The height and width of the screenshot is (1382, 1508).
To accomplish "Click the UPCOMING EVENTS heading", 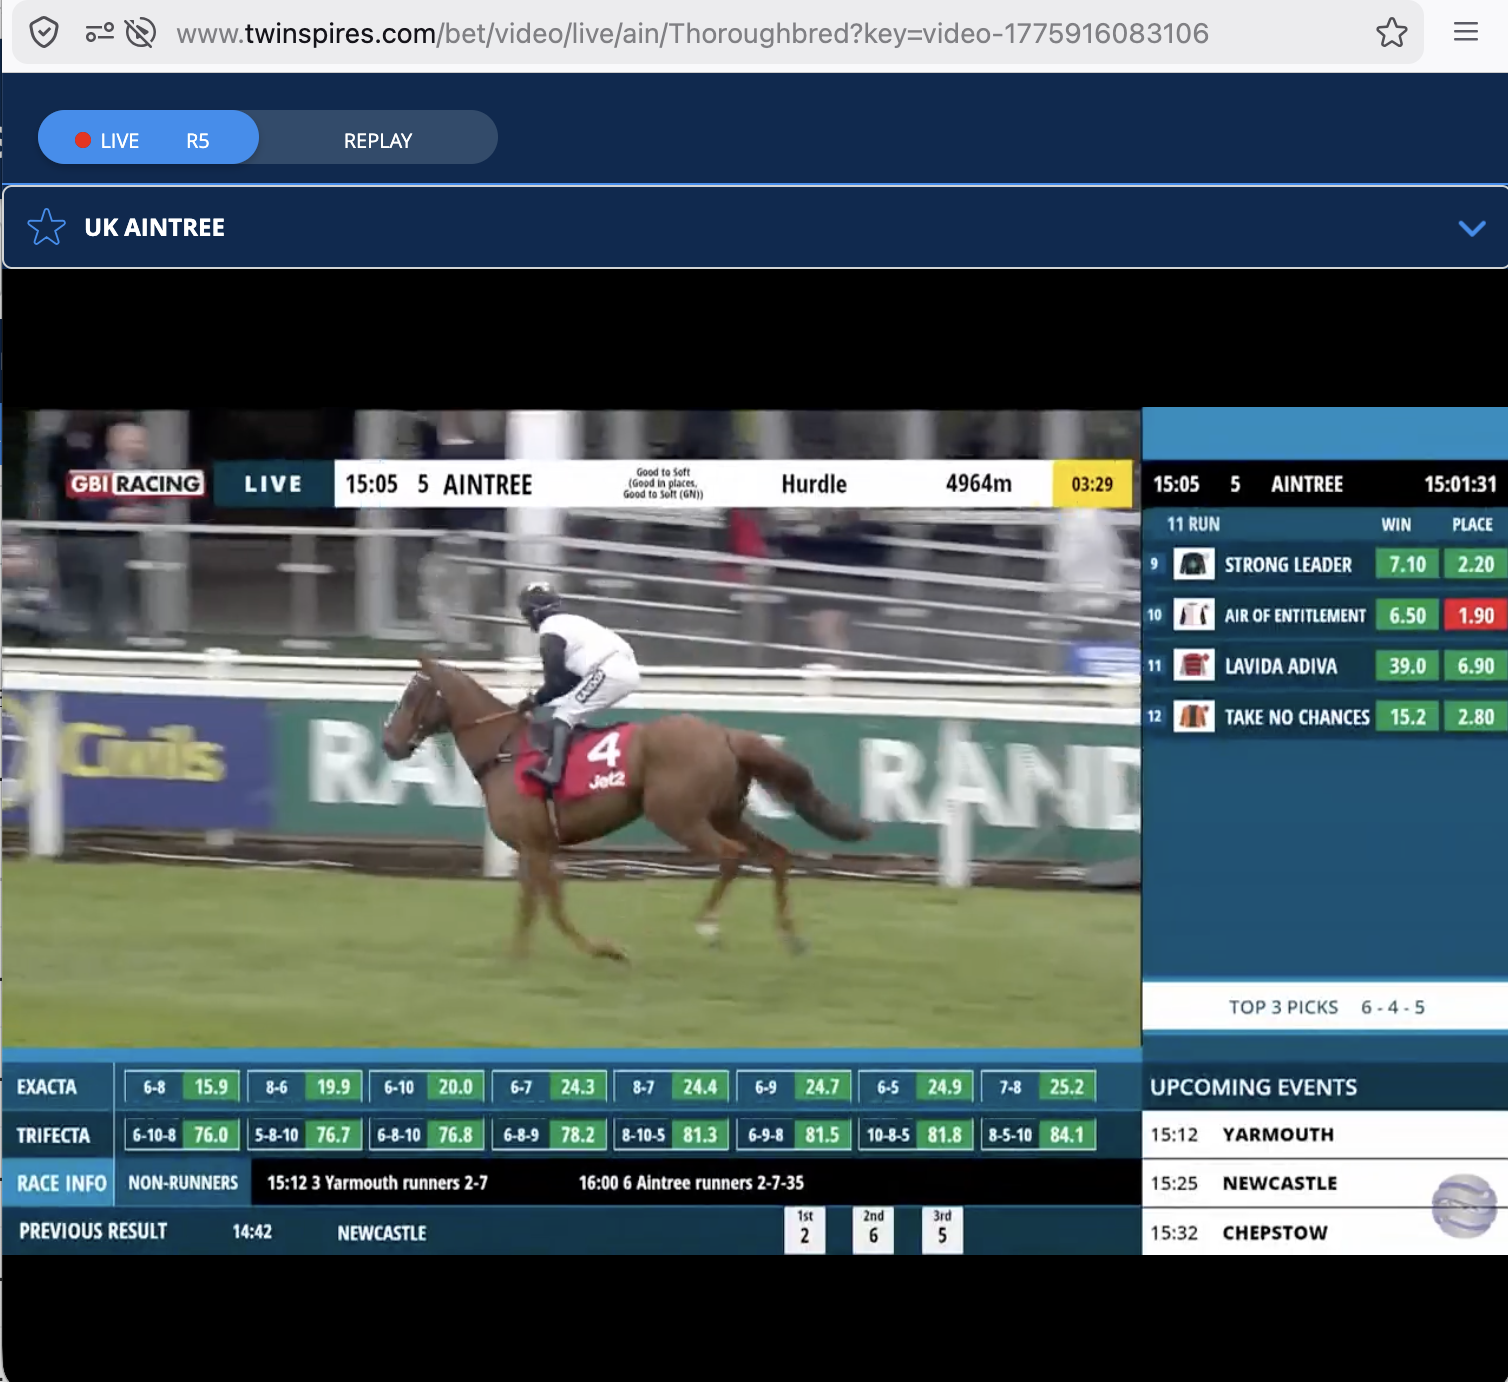I will [x=1253, y=1087].
